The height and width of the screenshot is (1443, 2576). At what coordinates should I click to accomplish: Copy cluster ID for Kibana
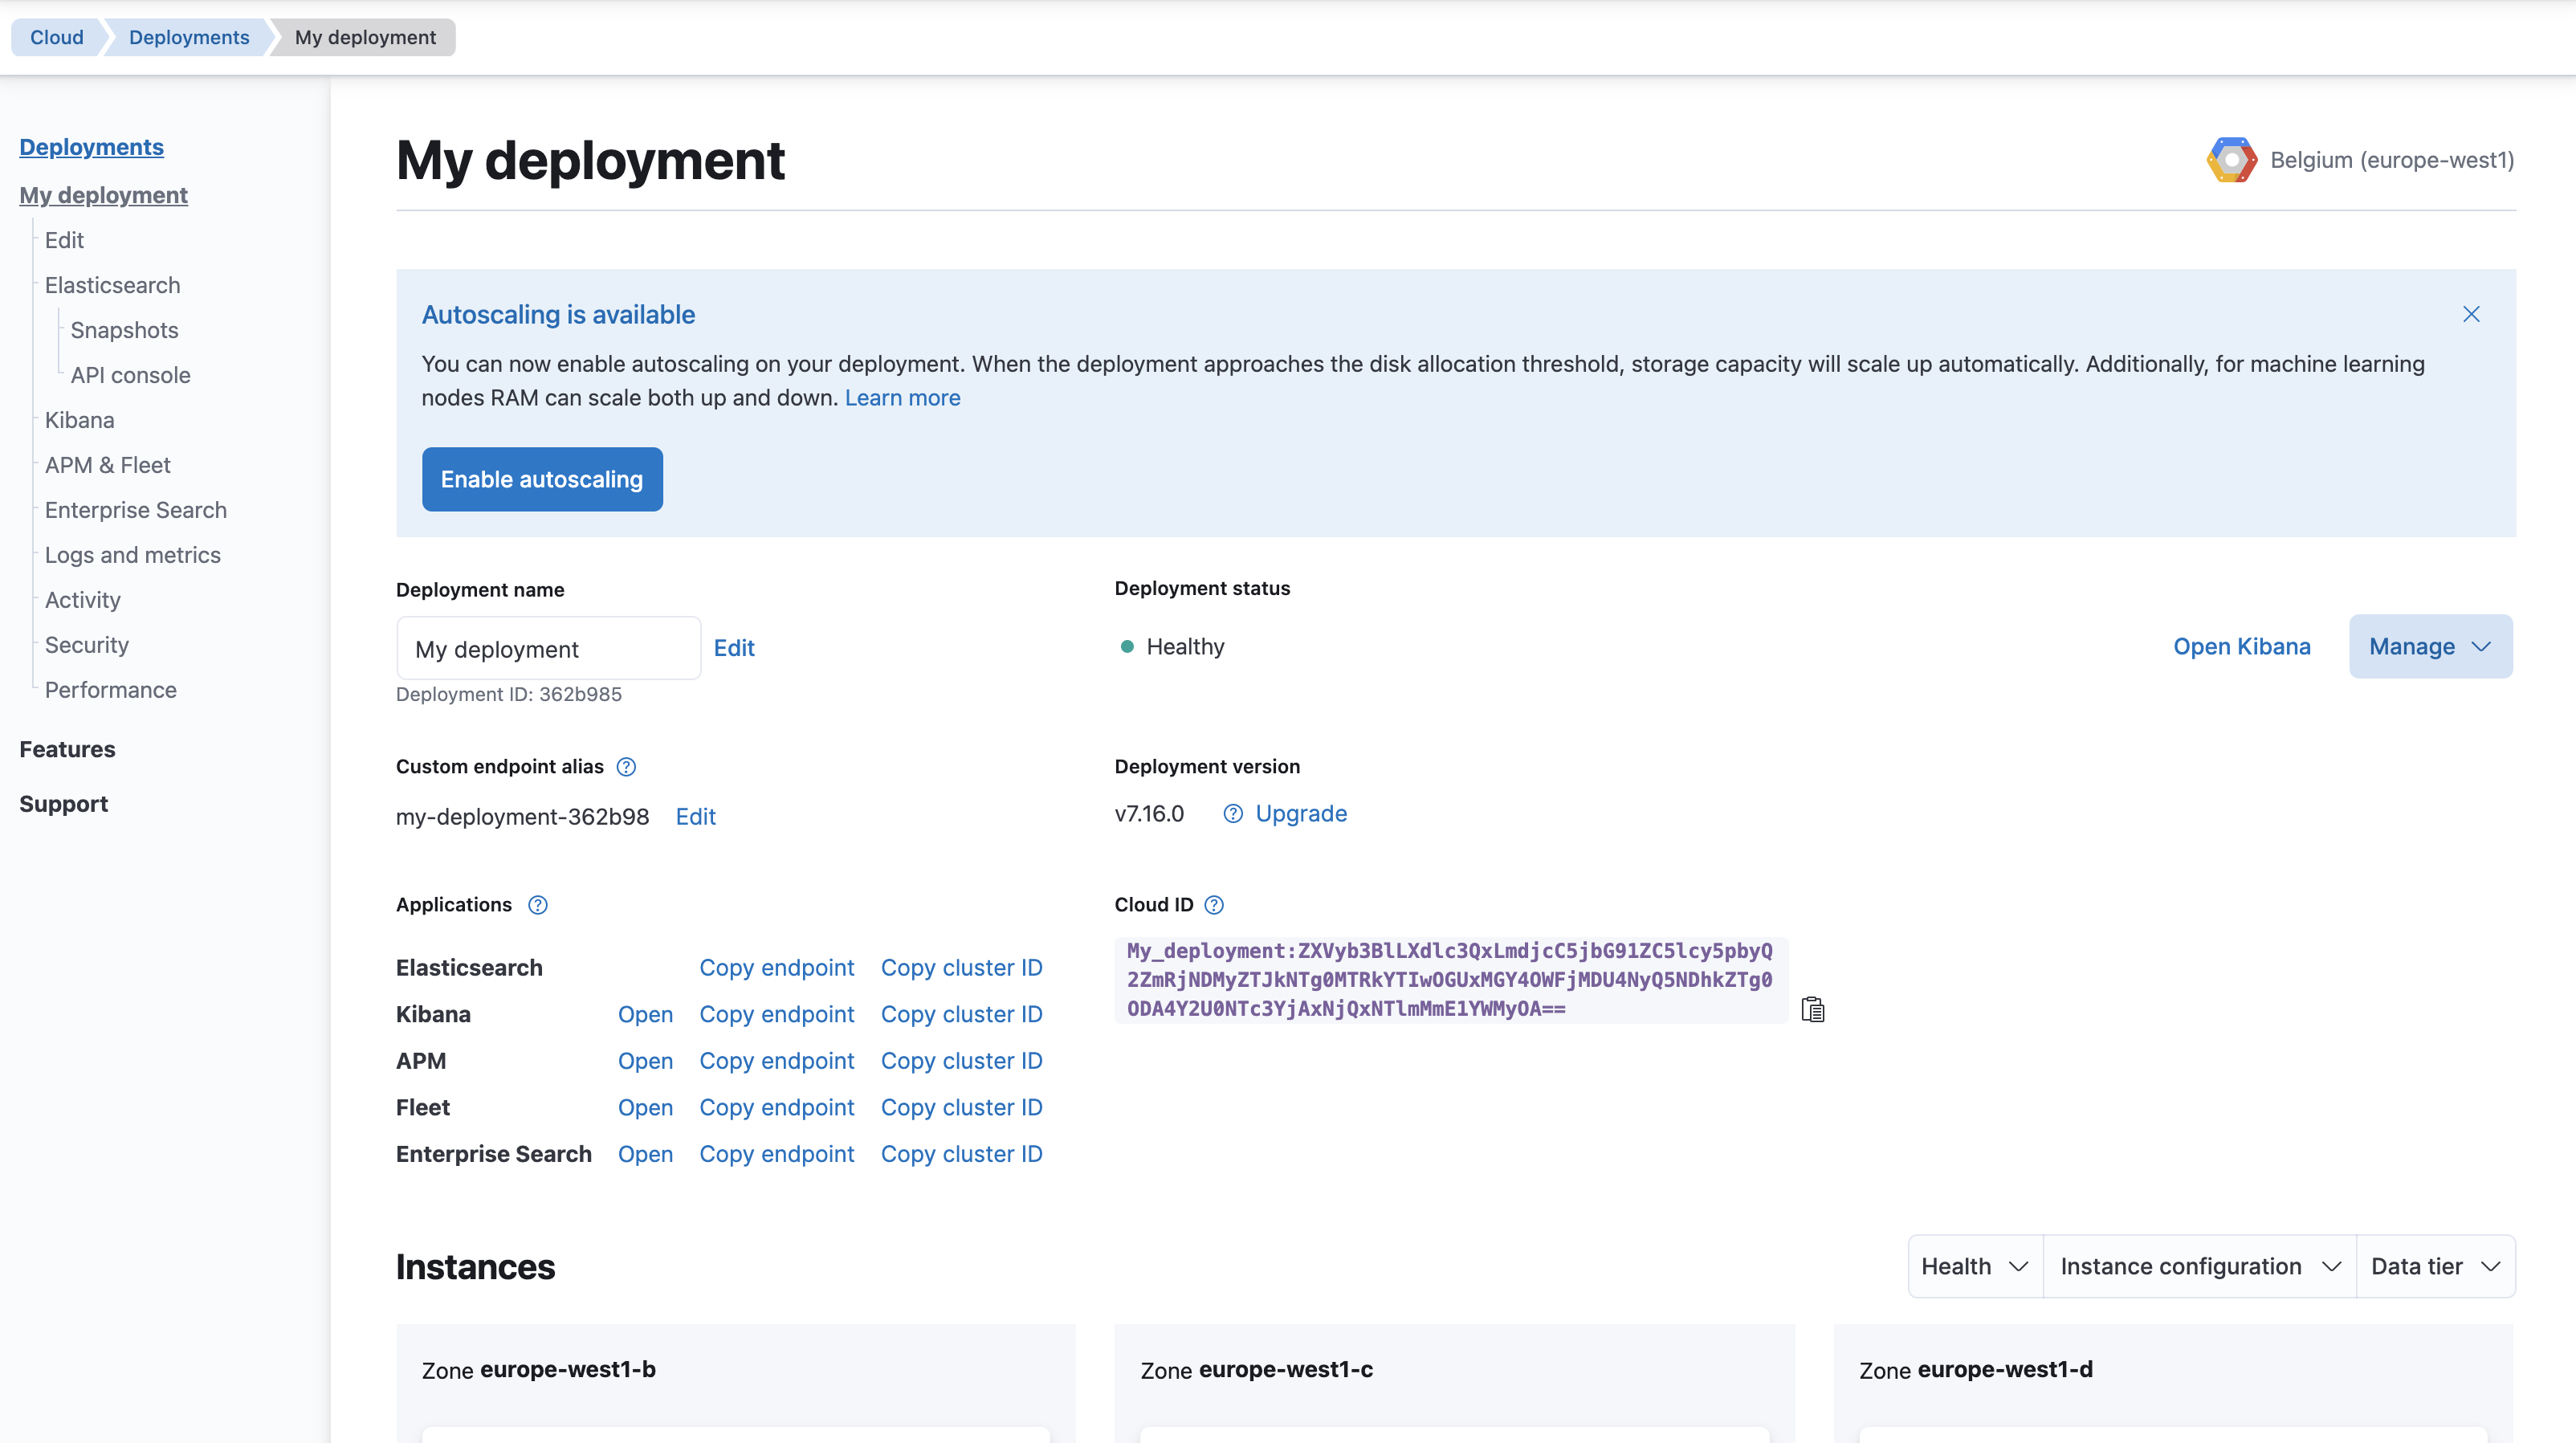(x=961, y=1015)
